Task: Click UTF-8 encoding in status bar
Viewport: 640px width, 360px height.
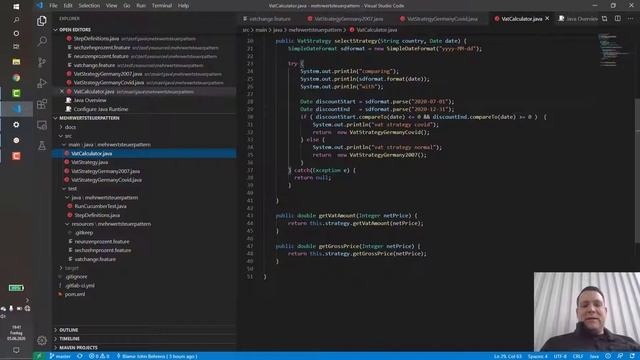Action: coord(560,356)
